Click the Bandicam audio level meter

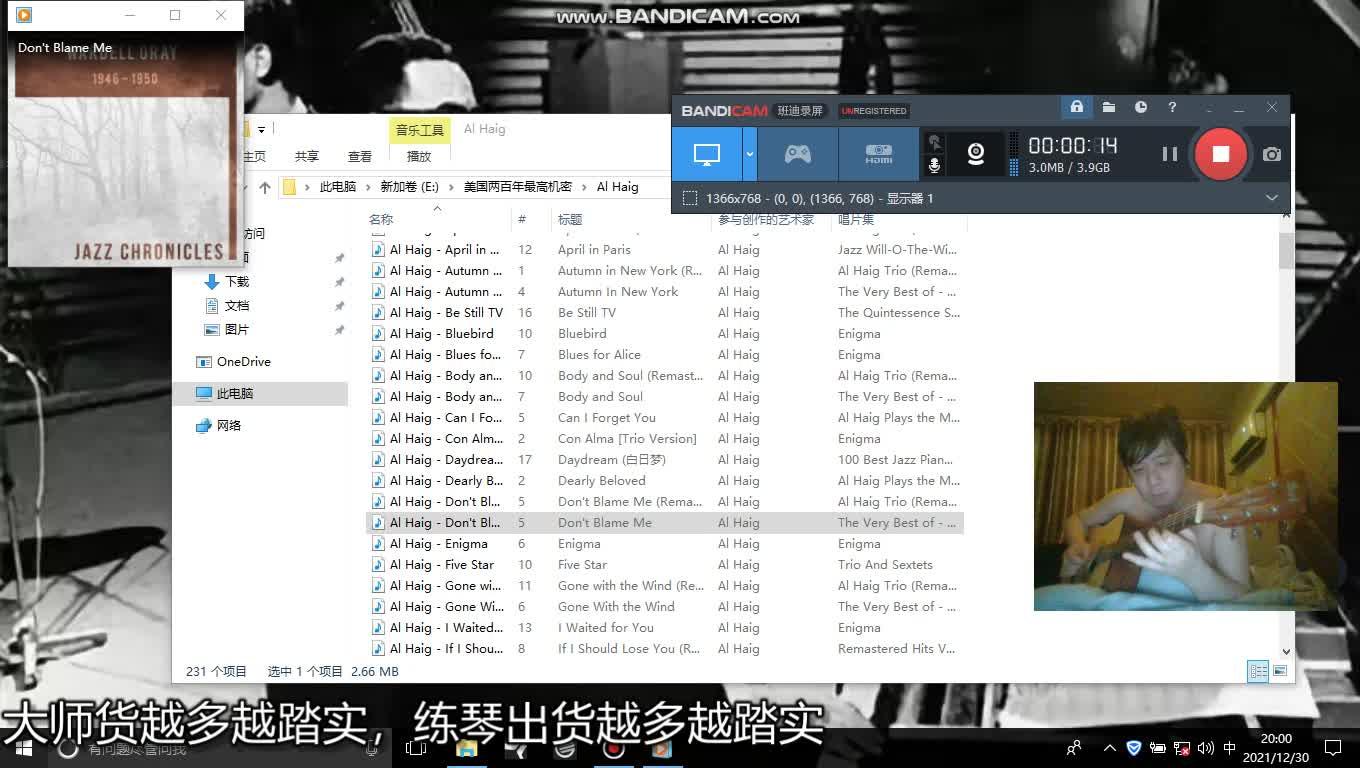point(1014,154)
